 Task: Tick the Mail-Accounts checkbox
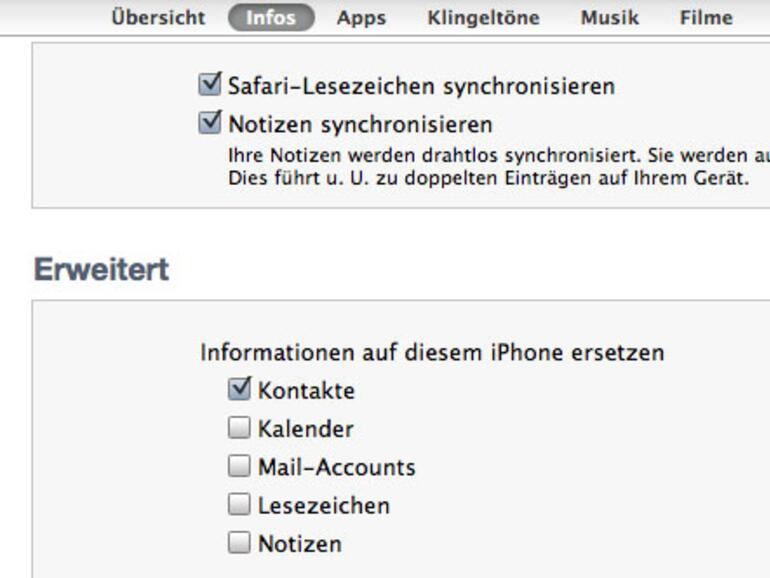[239, 466]
